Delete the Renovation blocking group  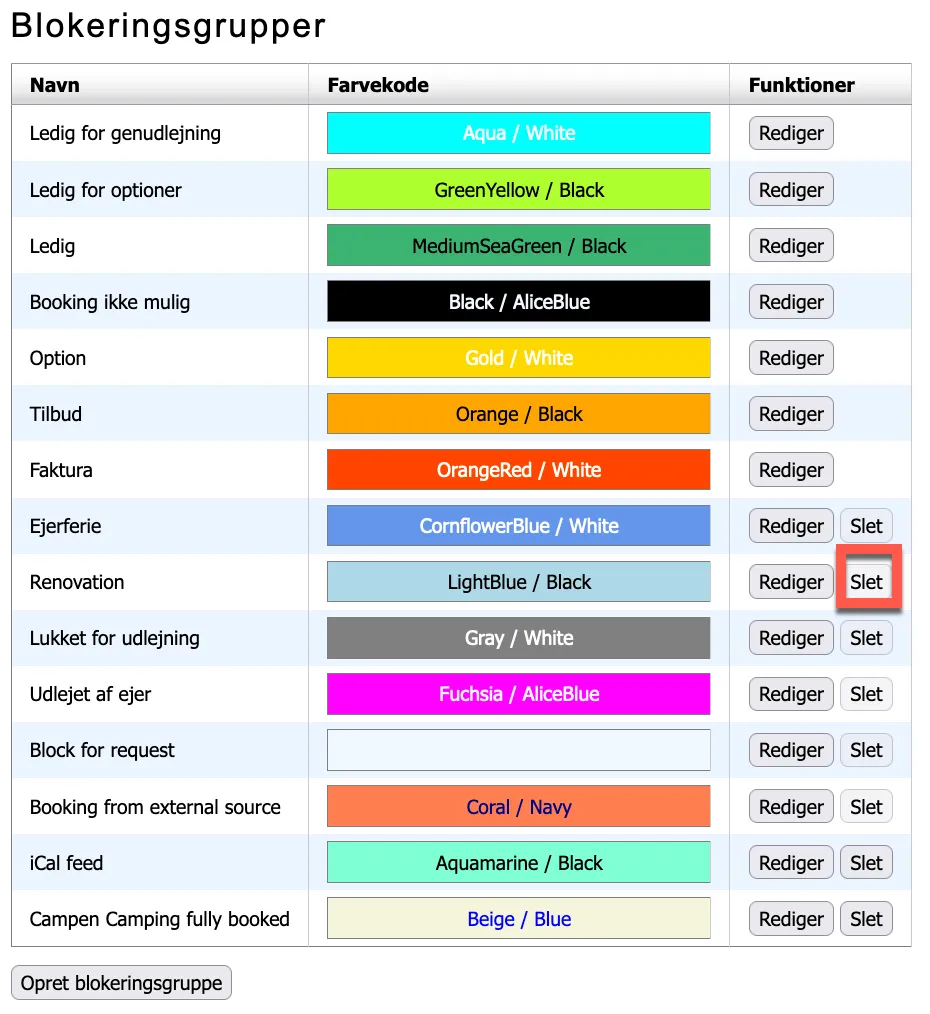866,582
